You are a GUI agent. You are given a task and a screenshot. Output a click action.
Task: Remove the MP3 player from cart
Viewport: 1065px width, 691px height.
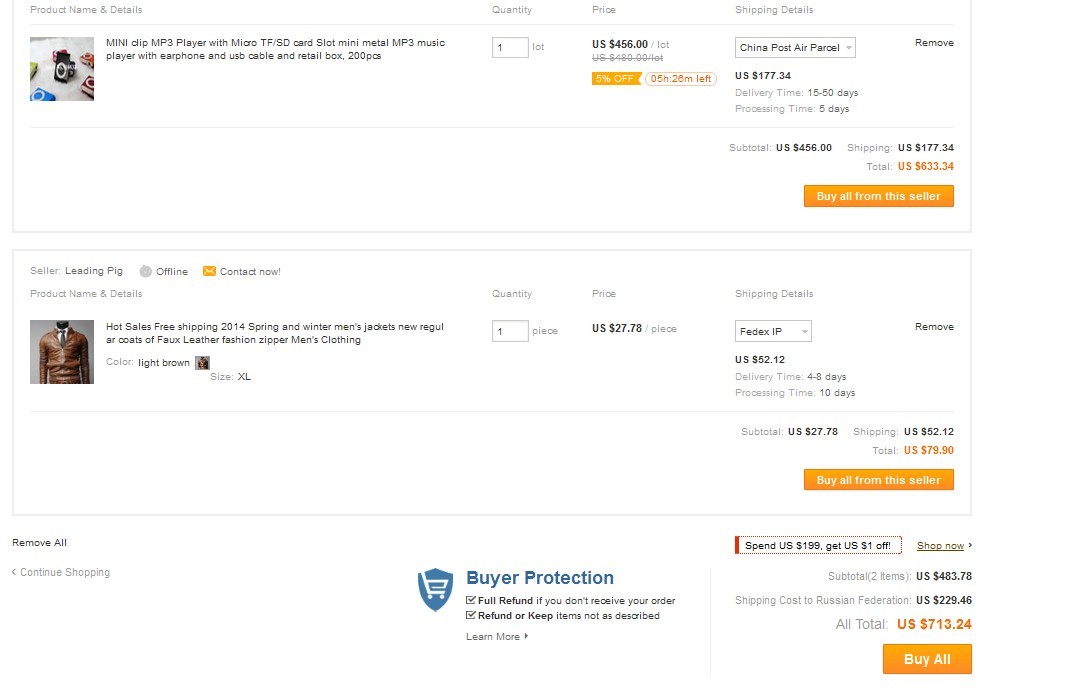pos(934,43)
